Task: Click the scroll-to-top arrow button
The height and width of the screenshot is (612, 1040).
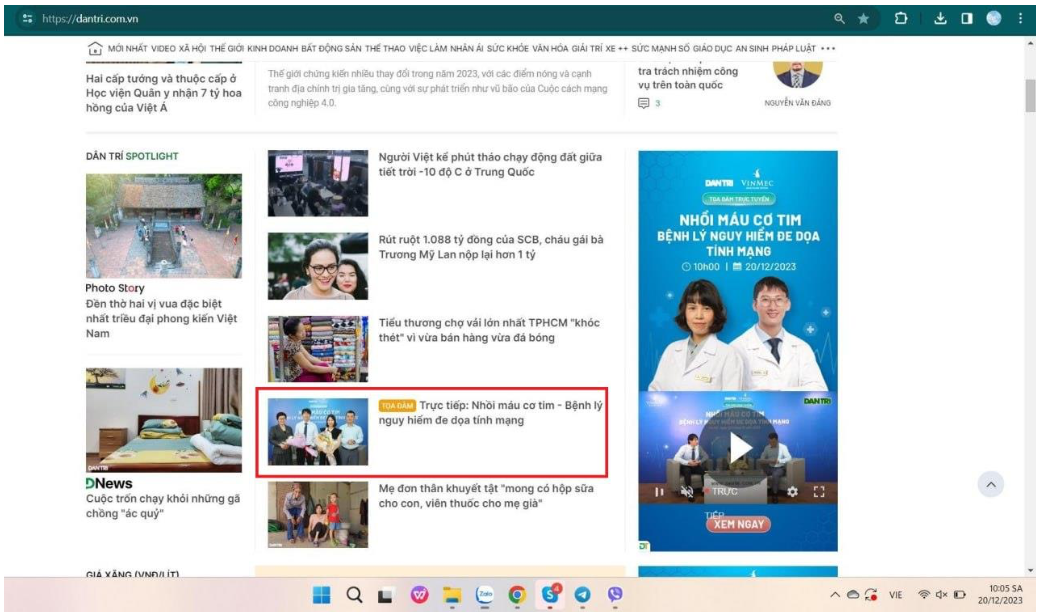Action: [990, 485]
